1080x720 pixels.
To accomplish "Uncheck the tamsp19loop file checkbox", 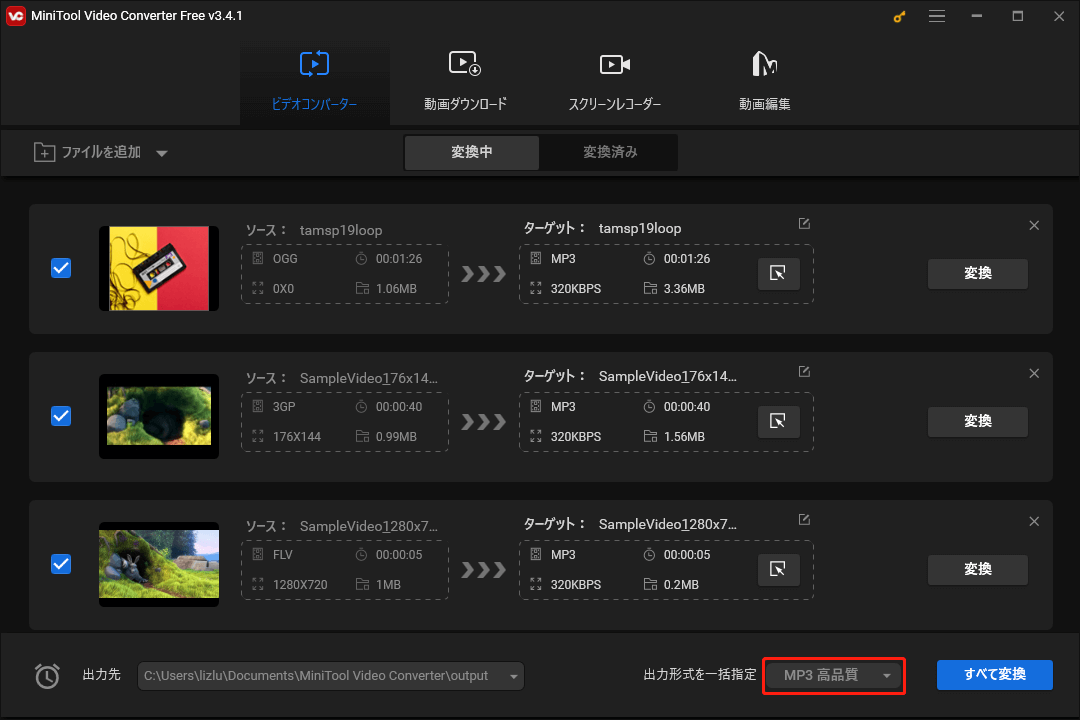I will pyautogui.click(x=61, y=268).
